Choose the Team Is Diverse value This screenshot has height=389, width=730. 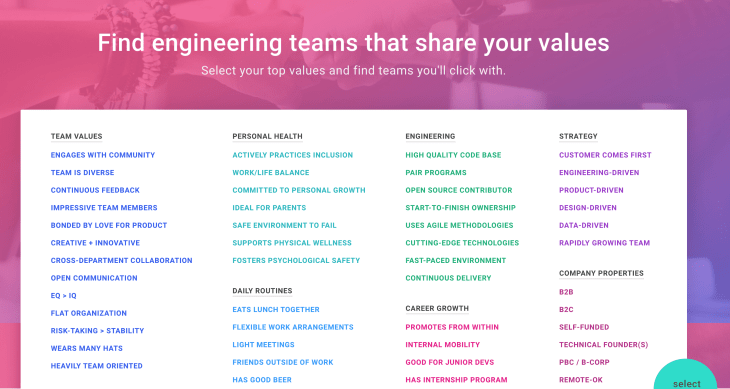[x=82, y=173]
